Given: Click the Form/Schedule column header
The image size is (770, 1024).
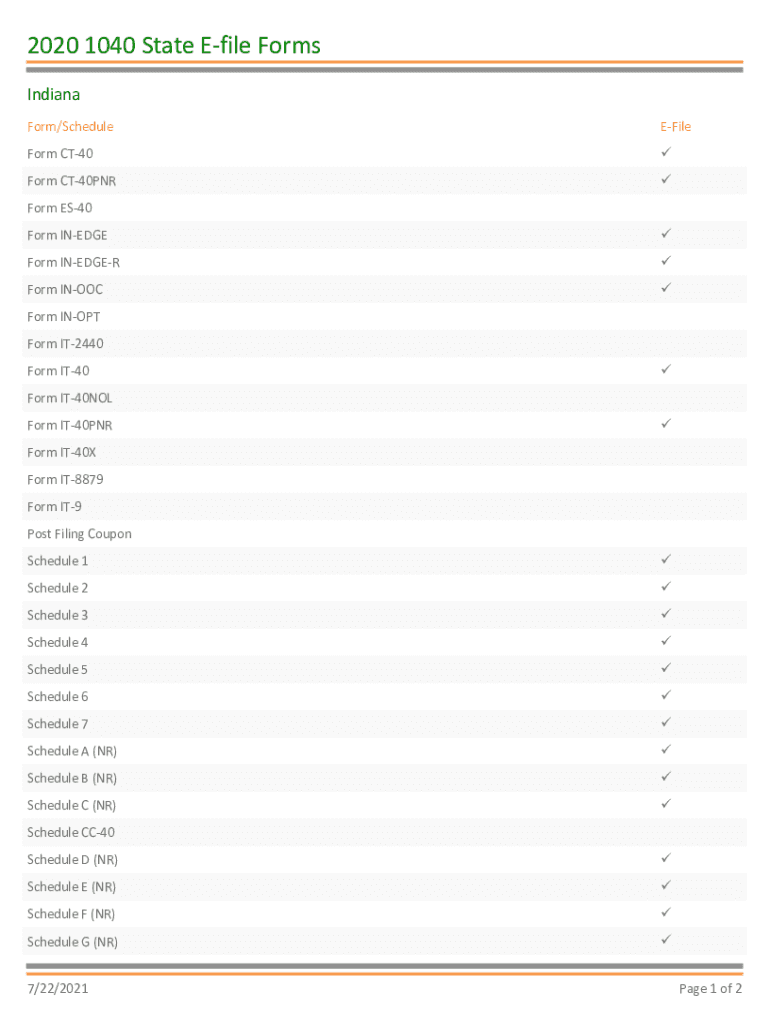Looking at the screenshot, I should pos(70,127).
